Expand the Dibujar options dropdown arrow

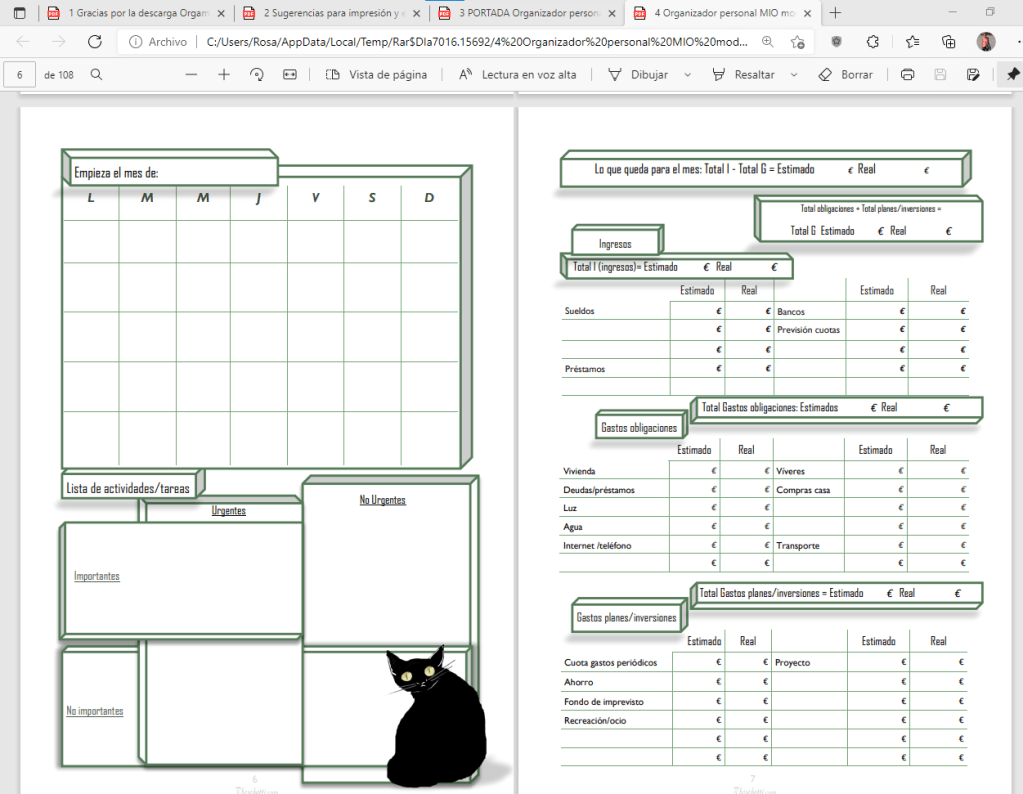(x=687, y=75)
